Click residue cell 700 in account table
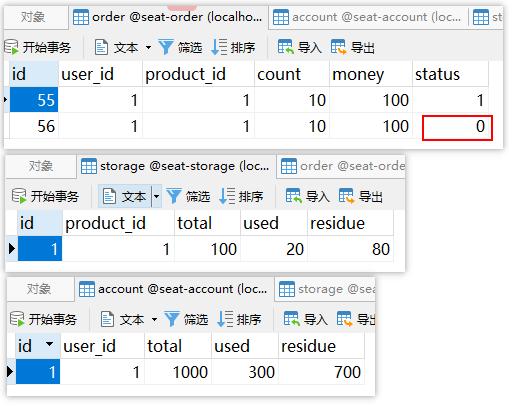The height and width of the screenshot is (405, 509). [x=321, y=372]
